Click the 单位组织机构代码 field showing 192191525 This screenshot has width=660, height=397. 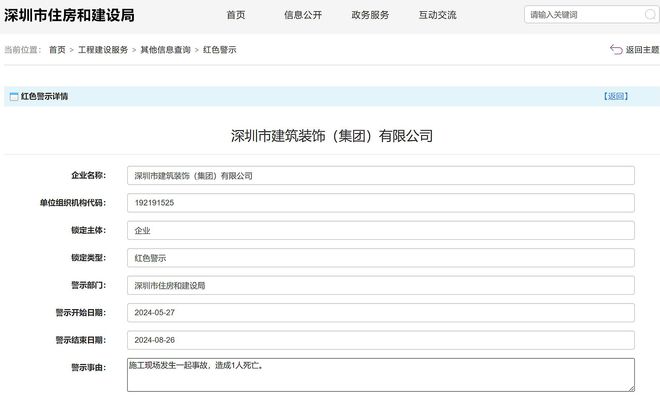click(381, 203)
